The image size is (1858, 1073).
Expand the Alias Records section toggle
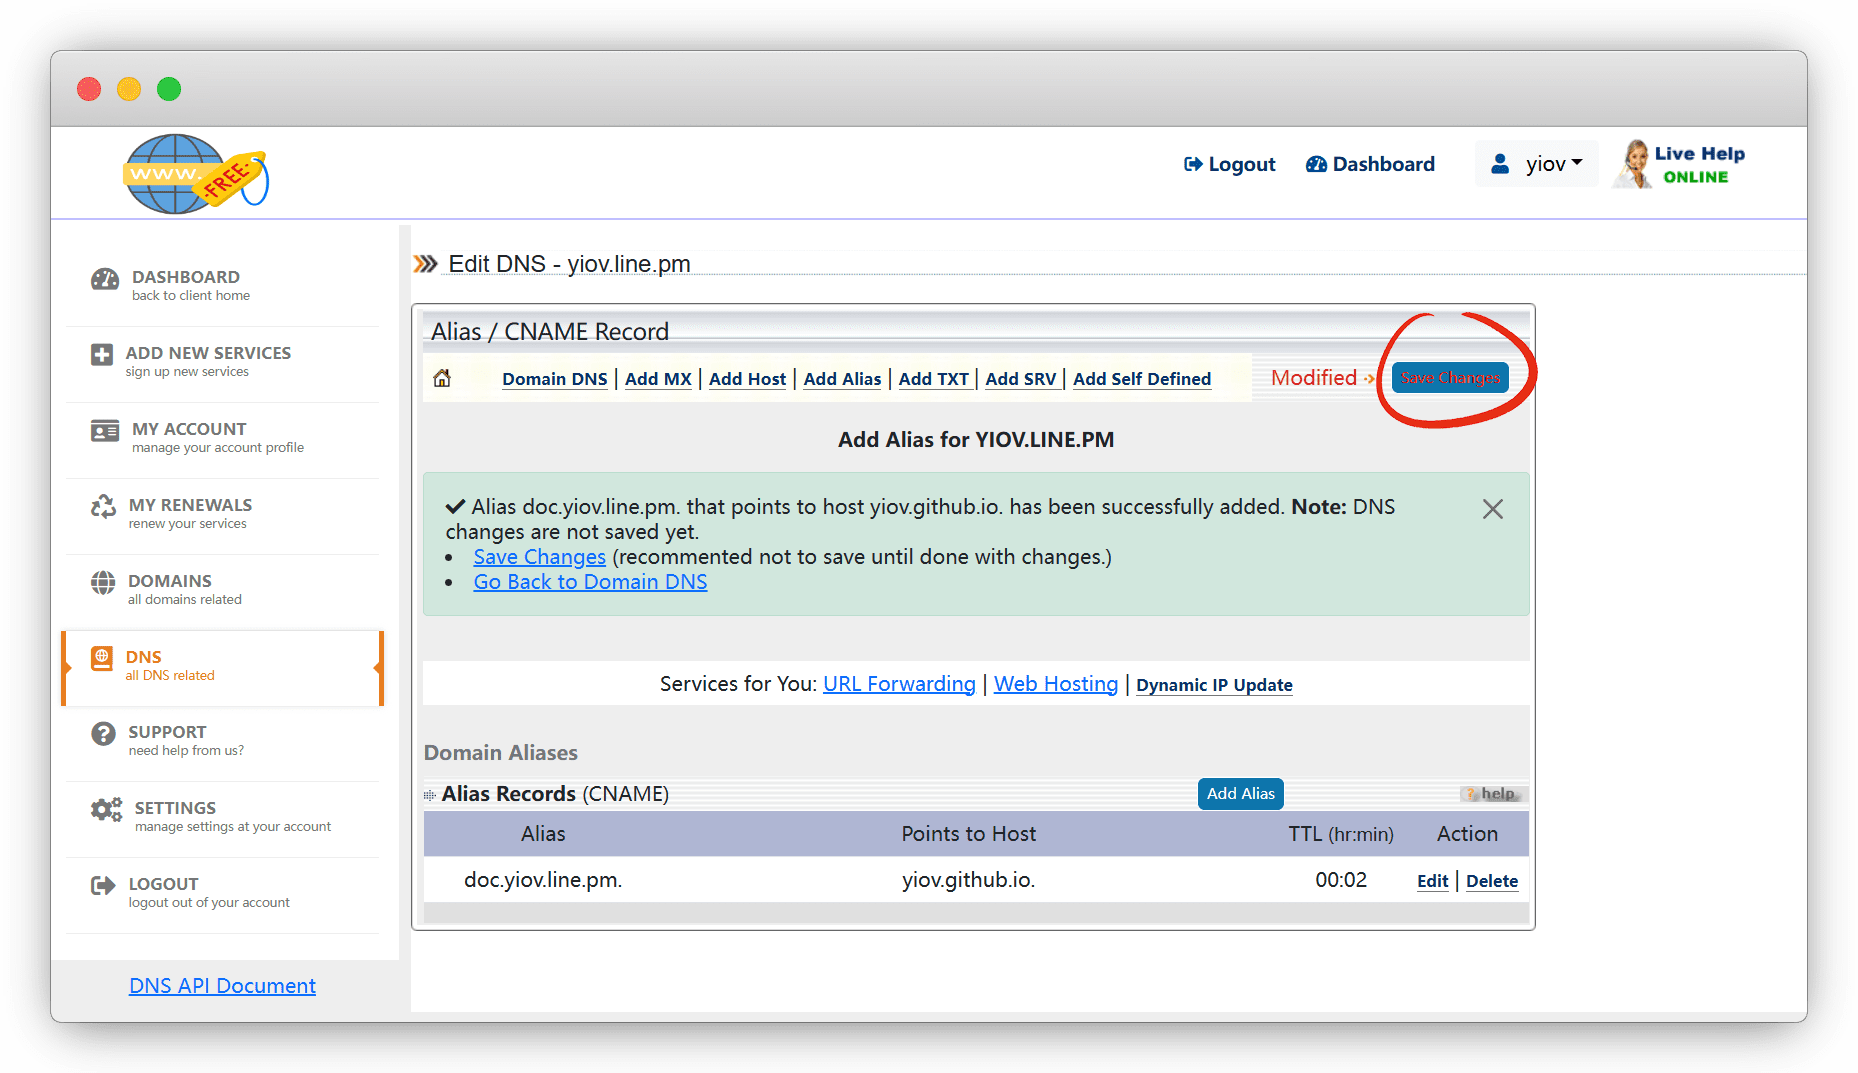coord(430,795)
